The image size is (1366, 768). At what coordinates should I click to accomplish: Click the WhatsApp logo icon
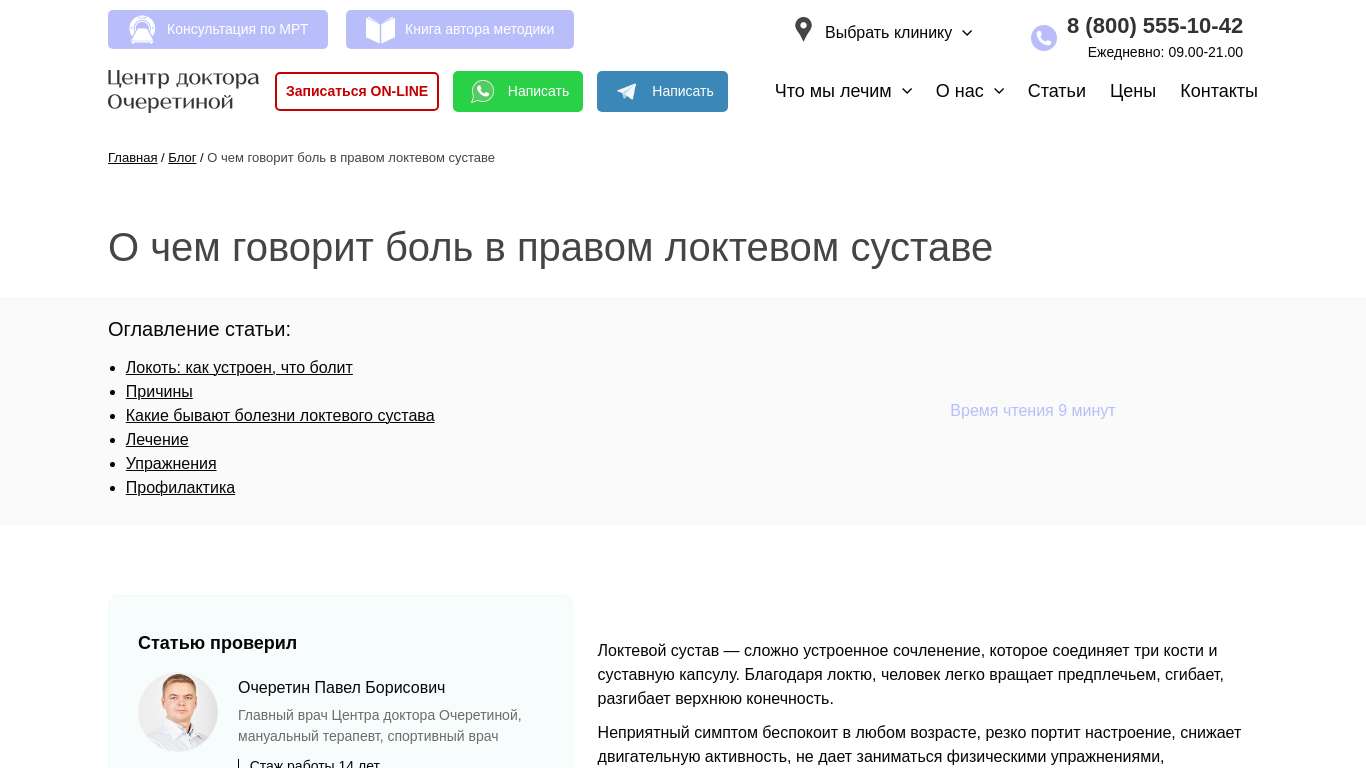tap(483, 92)
